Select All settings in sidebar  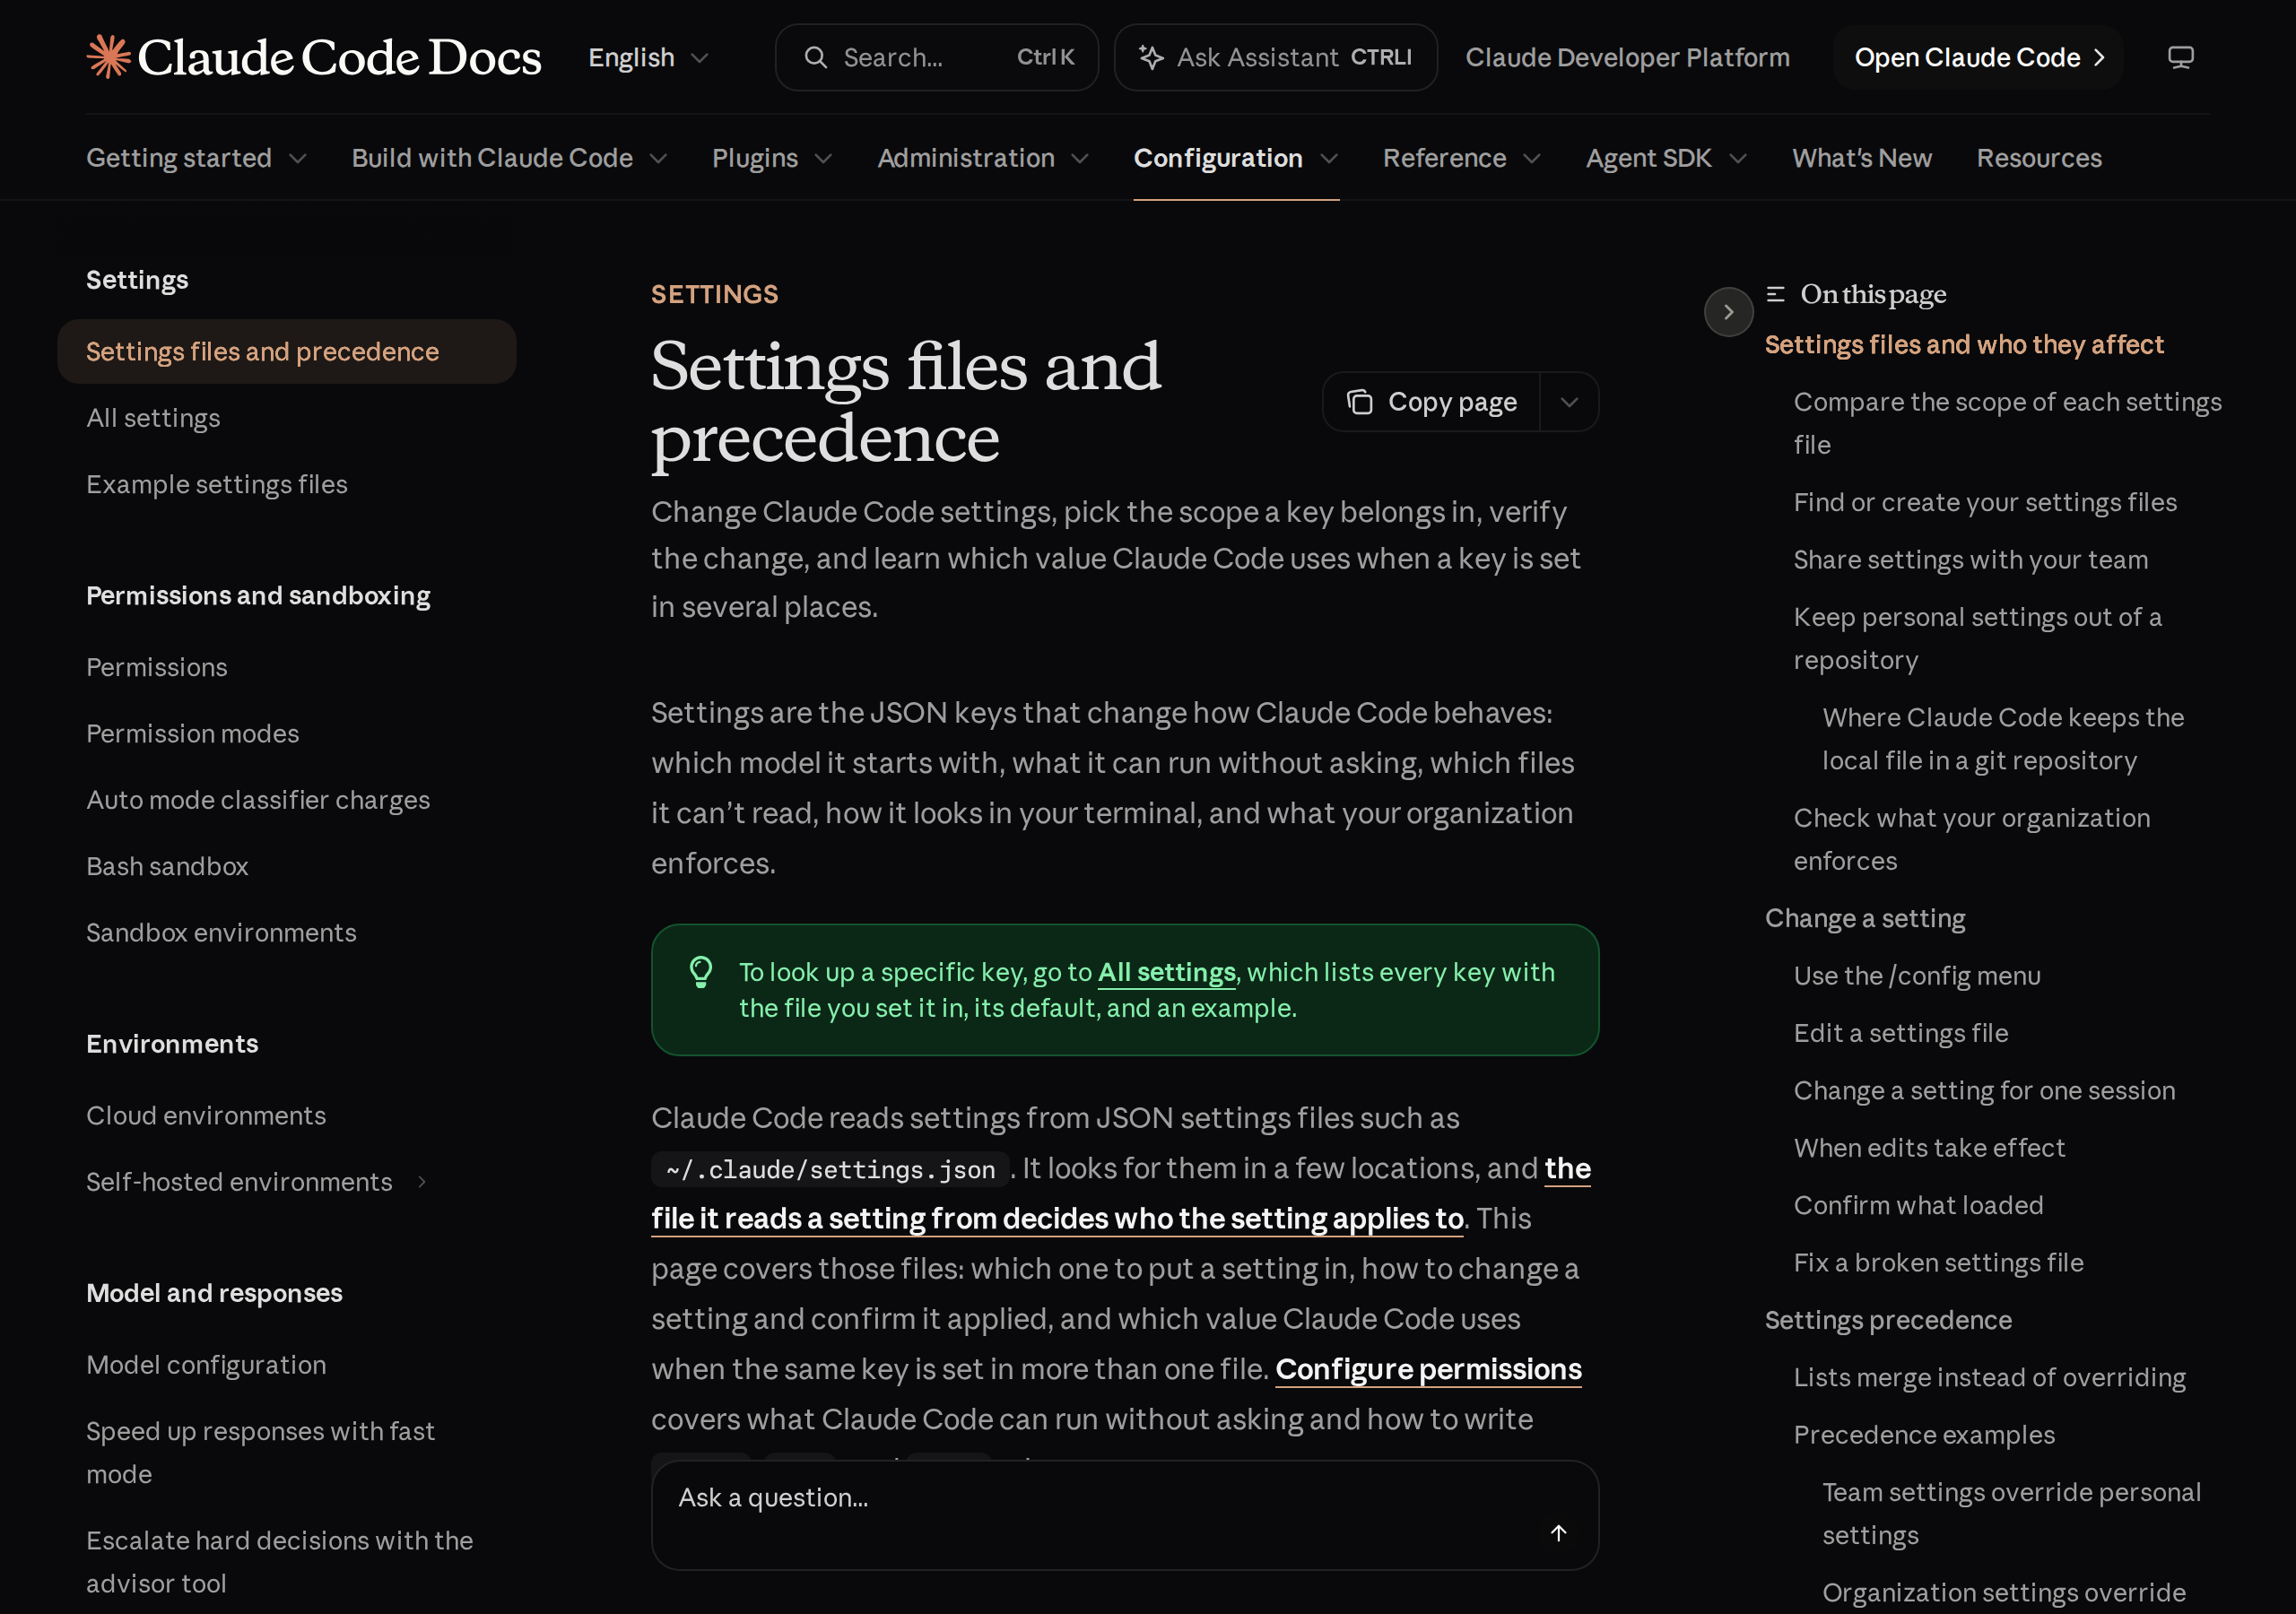pyautogui.click(x=153, y=418)
